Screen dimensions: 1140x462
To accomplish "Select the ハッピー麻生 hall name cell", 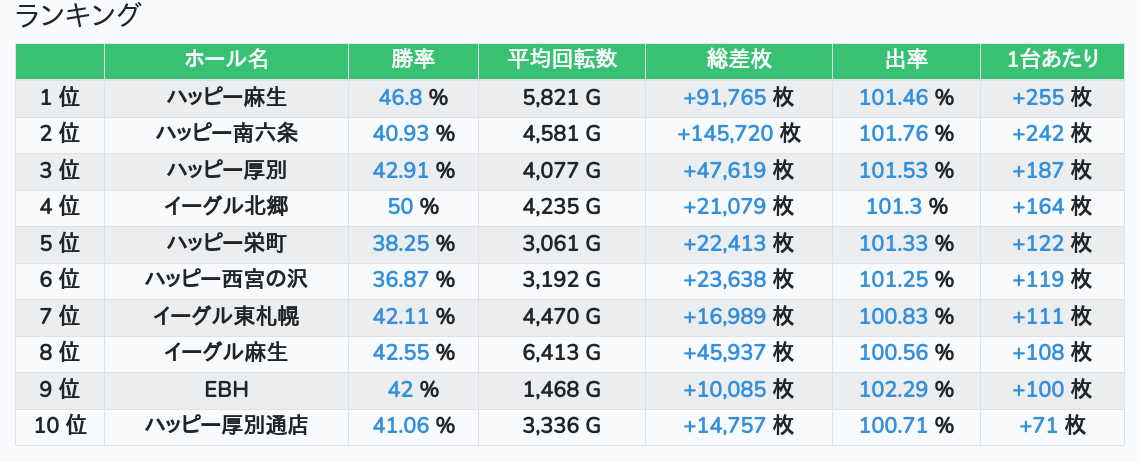I will point(226,97).
